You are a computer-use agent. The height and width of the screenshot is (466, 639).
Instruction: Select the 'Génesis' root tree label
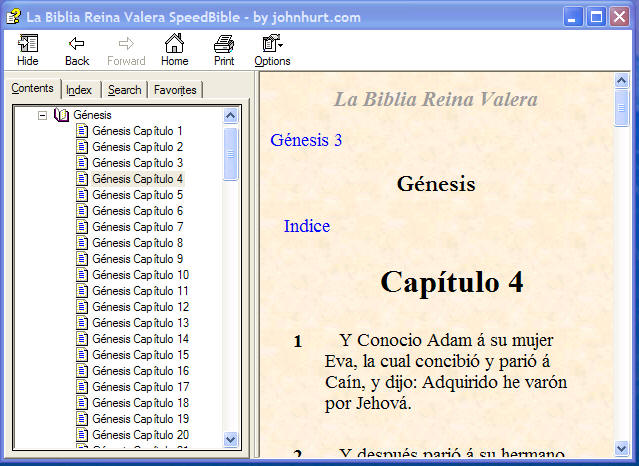click(93, 115)
